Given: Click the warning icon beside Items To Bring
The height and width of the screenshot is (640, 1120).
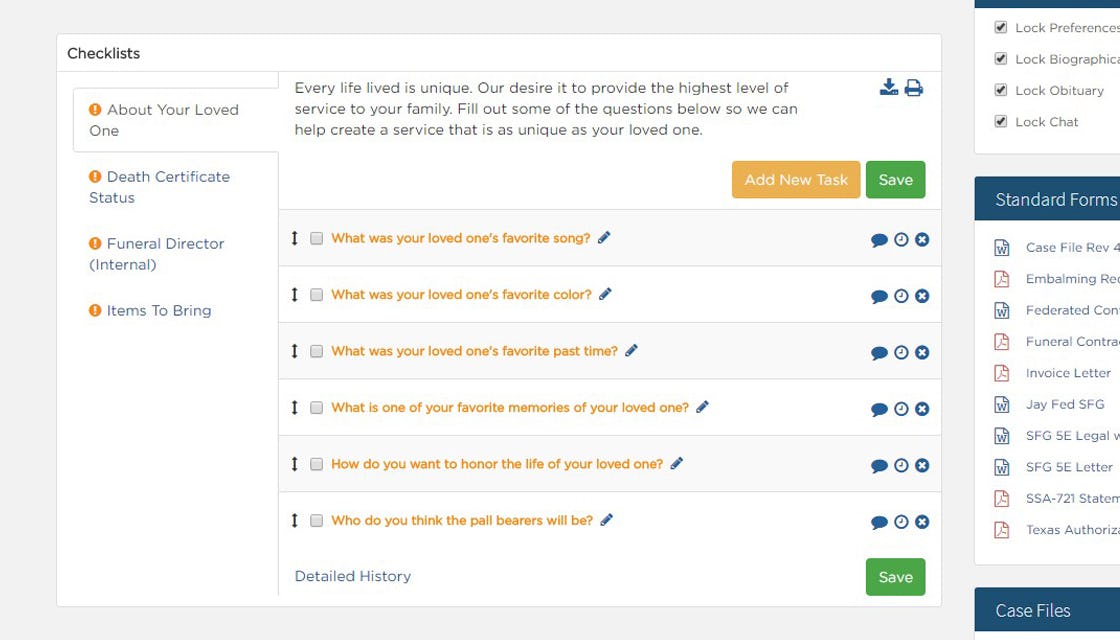Looking at the screenshot, I should pos(94,310).
